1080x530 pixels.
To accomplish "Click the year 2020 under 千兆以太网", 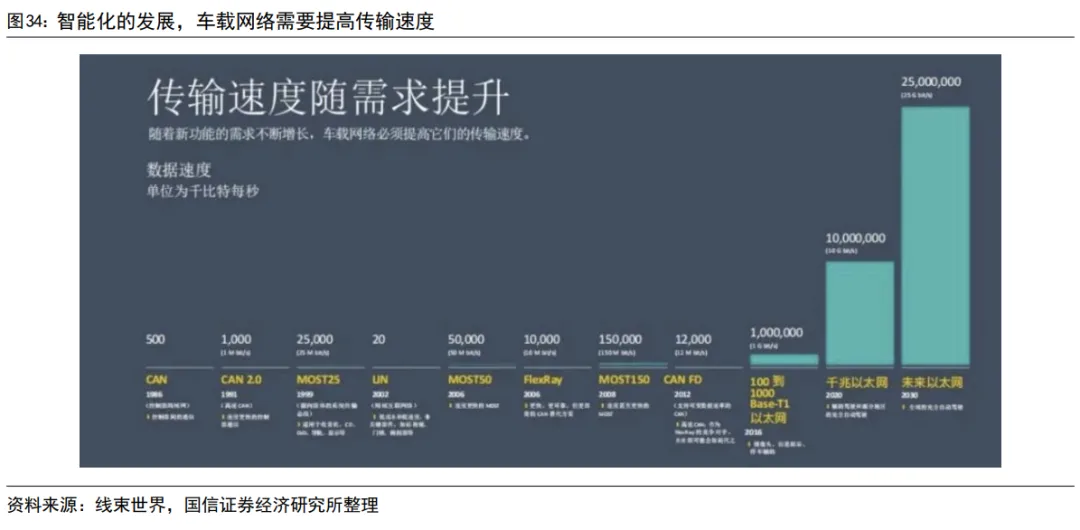I will pyautogui.click(x=833, y=396).
